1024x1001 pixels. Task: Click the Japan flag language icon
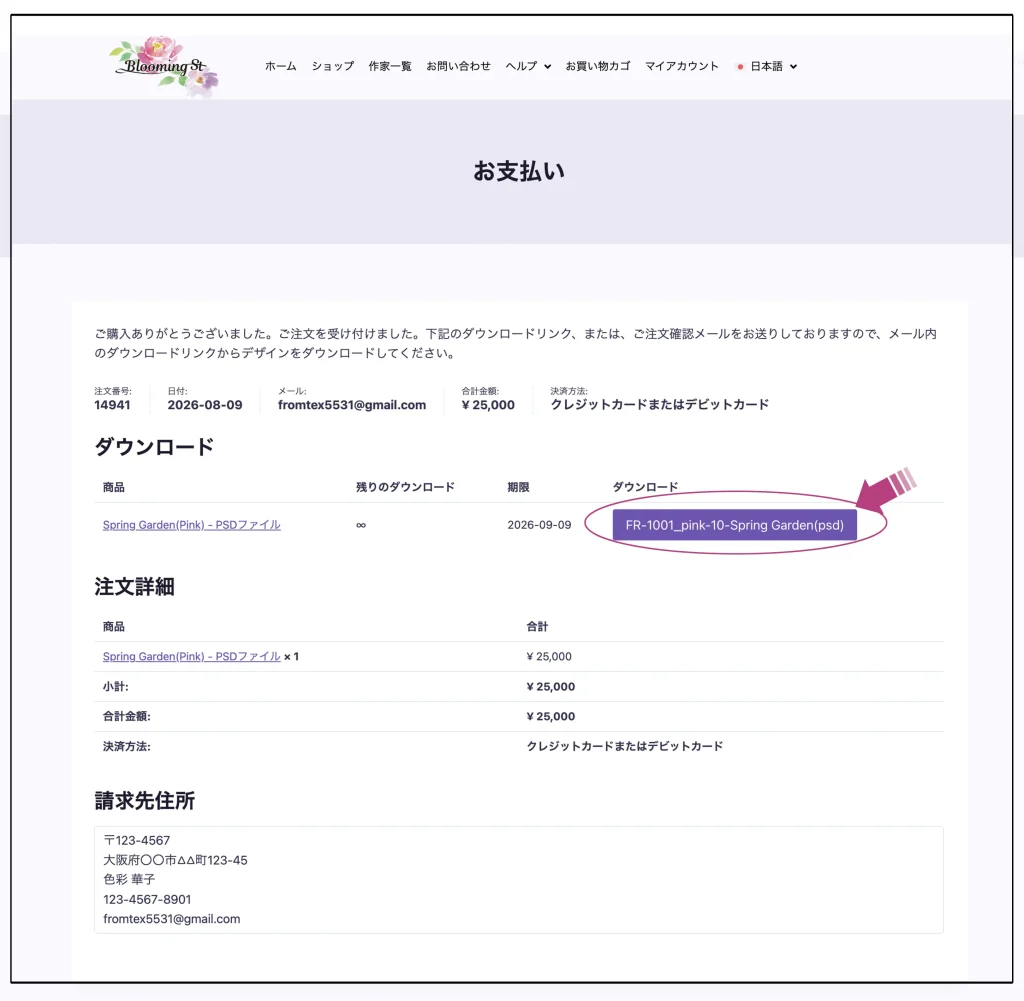point(740,67)
